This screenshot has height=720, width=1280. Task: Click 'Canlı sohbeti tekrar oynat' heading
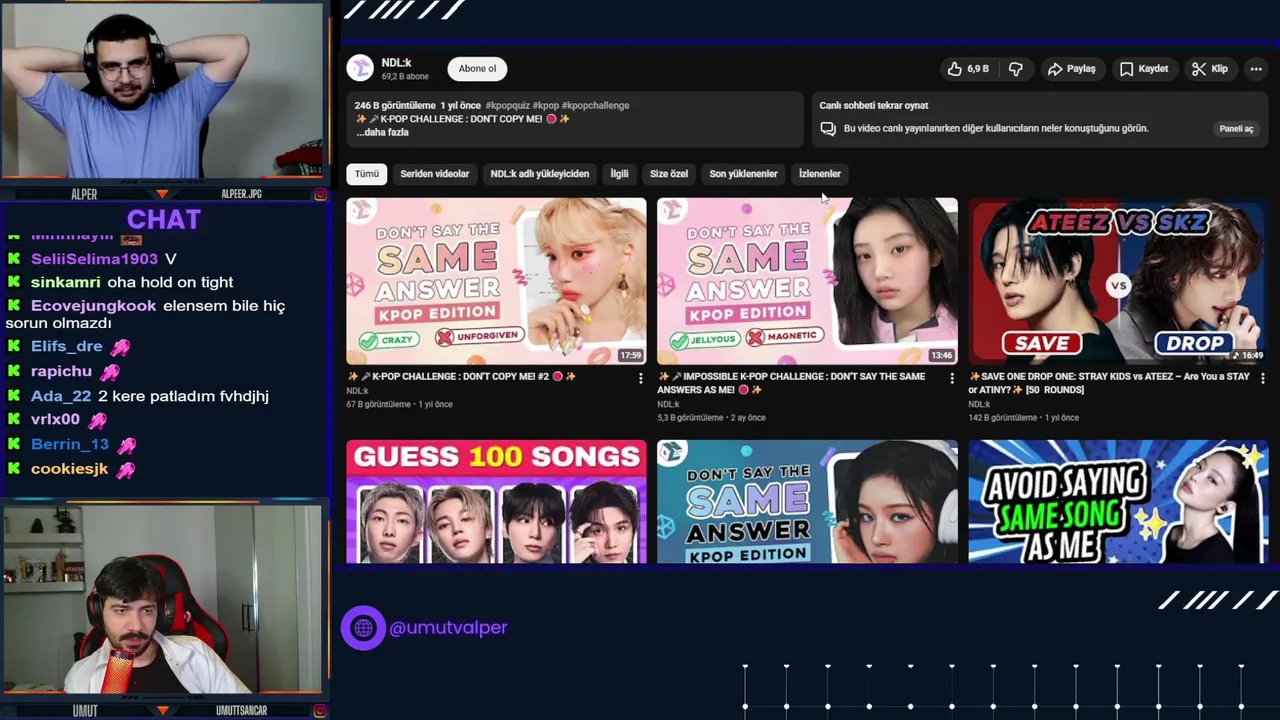tap(874, 105)
